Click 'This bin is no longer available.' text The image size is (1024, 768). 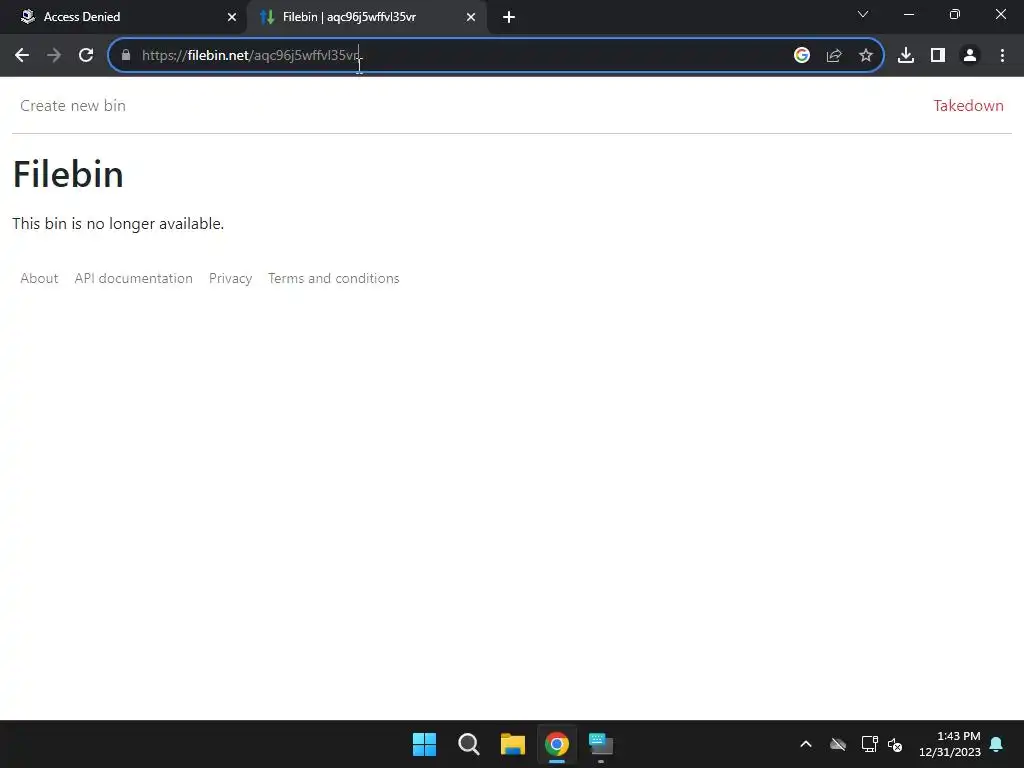[x=118, y=223]
